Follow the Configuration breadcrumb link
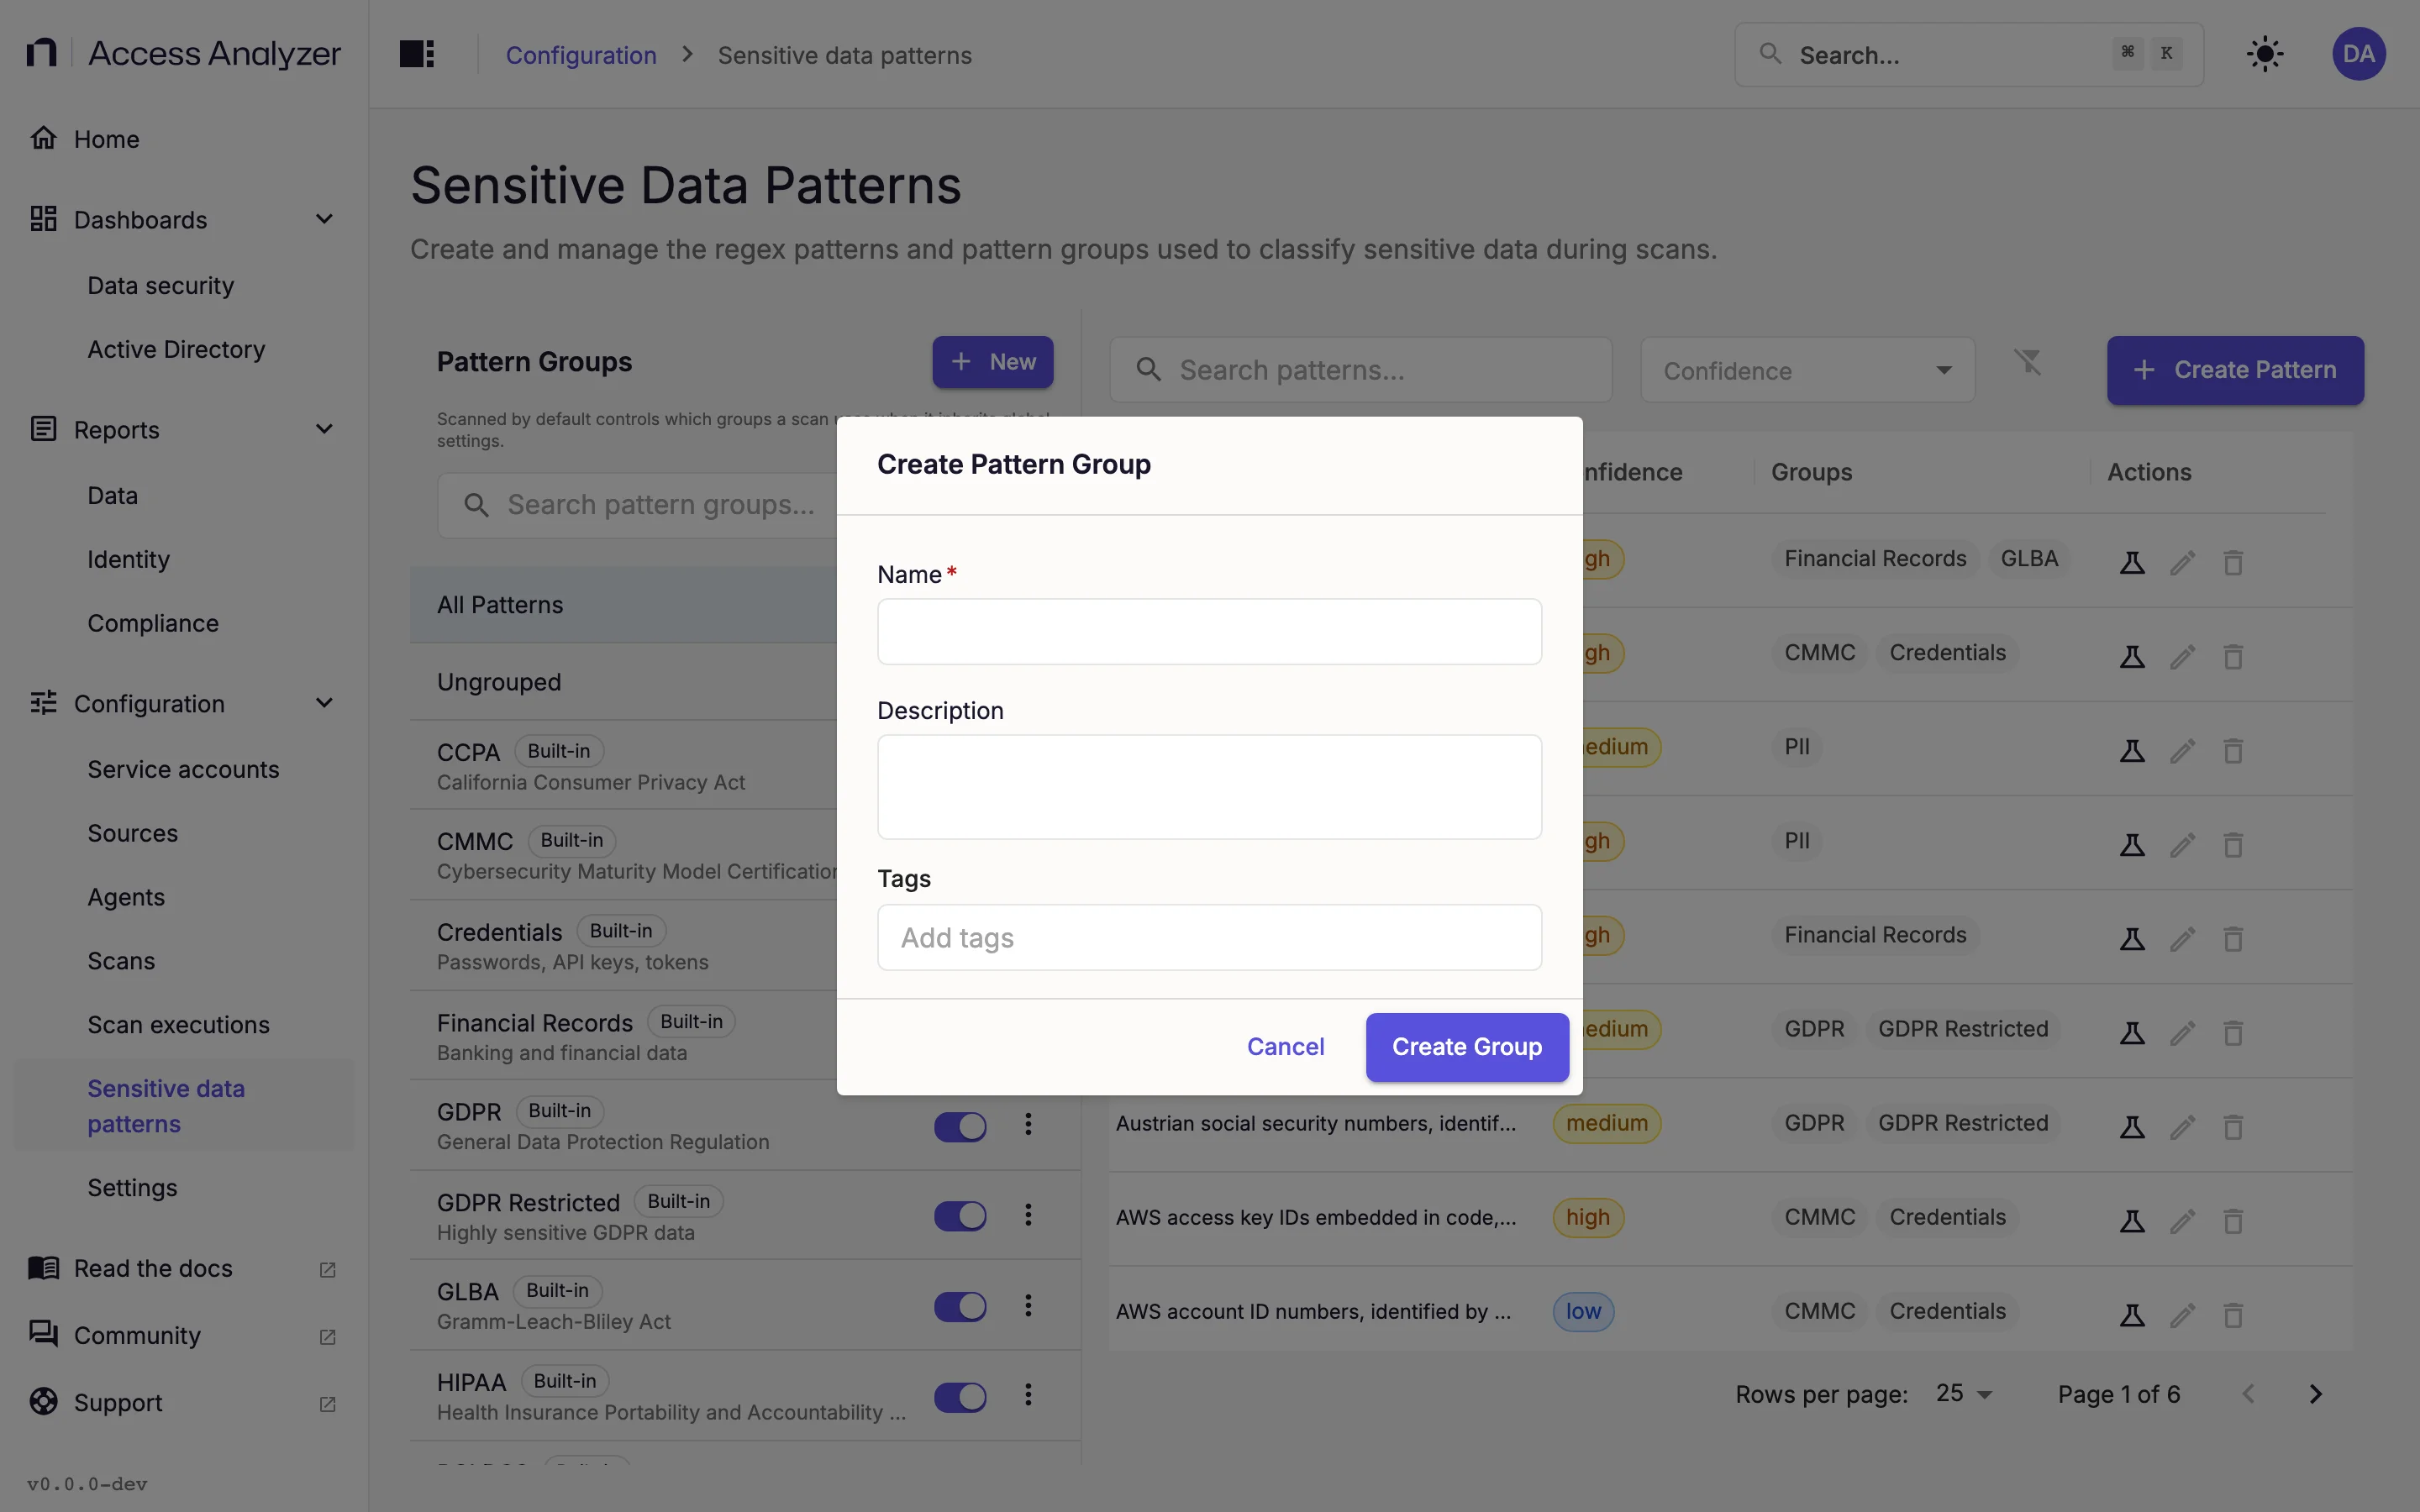 (x=581, y=55)
